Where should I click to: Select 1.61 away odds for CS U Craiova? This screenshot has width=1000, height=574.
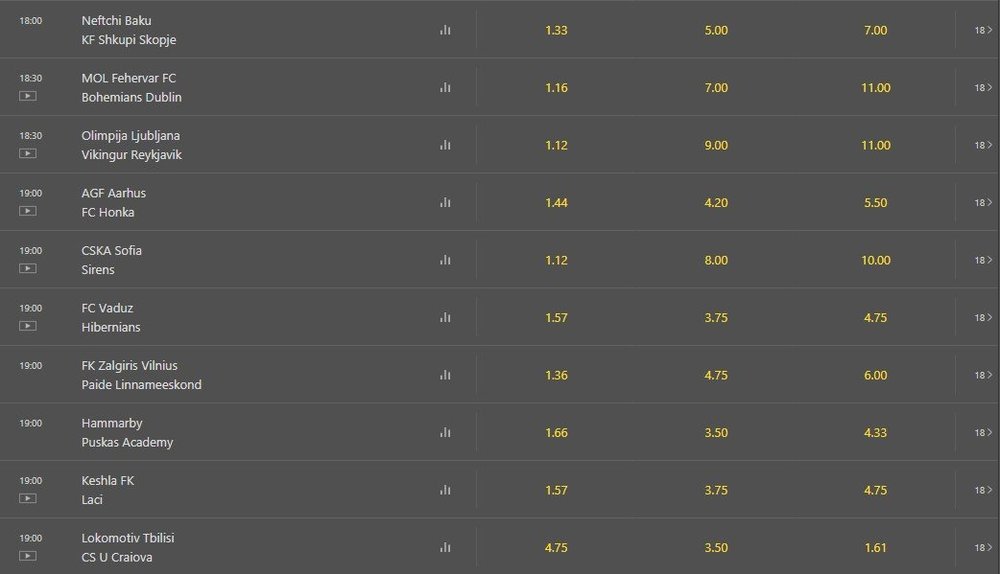pos(876,547)
